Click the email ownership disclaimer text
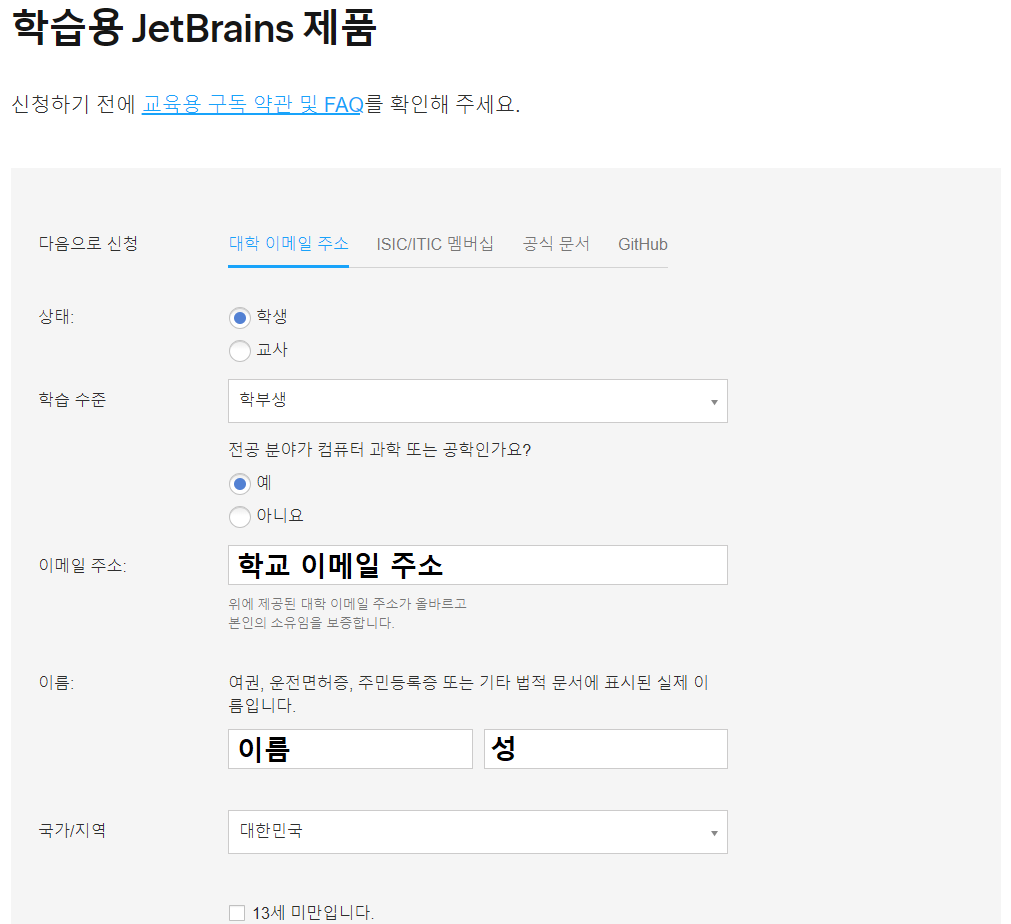 [348, 613]
